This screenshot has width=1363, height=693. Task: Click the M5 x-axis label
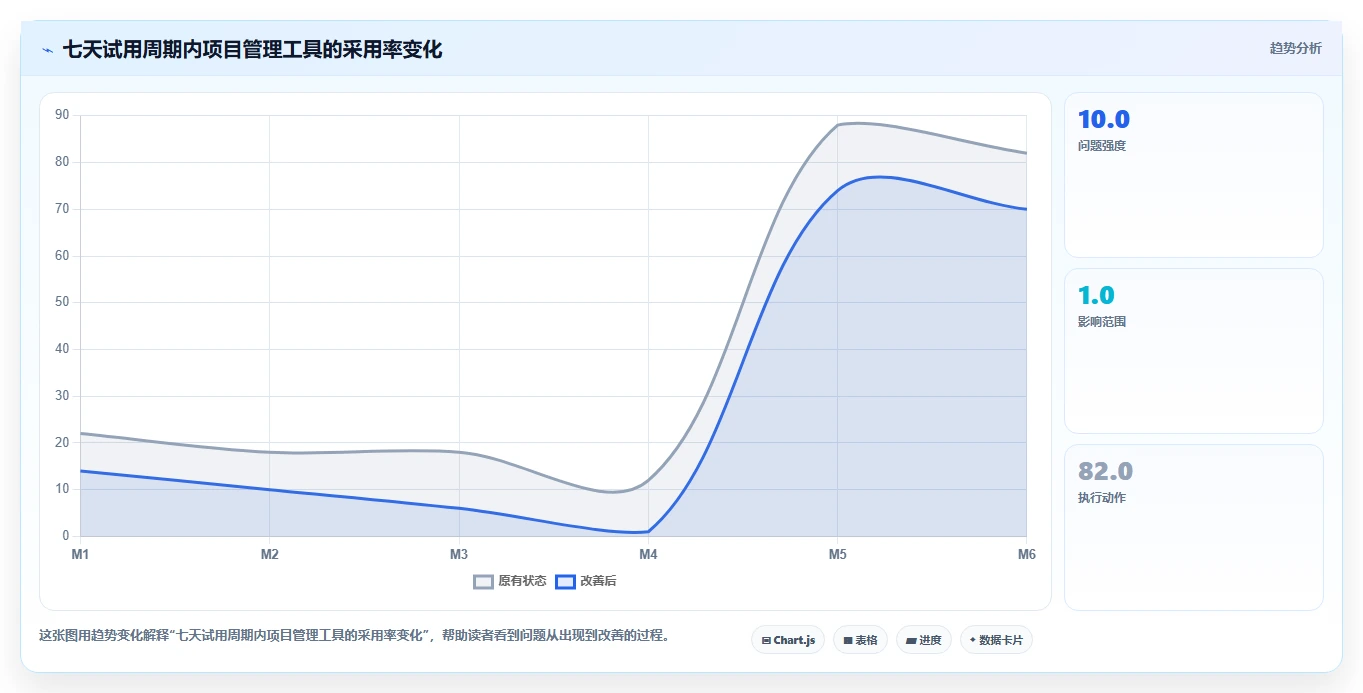(x=837, y=554)
